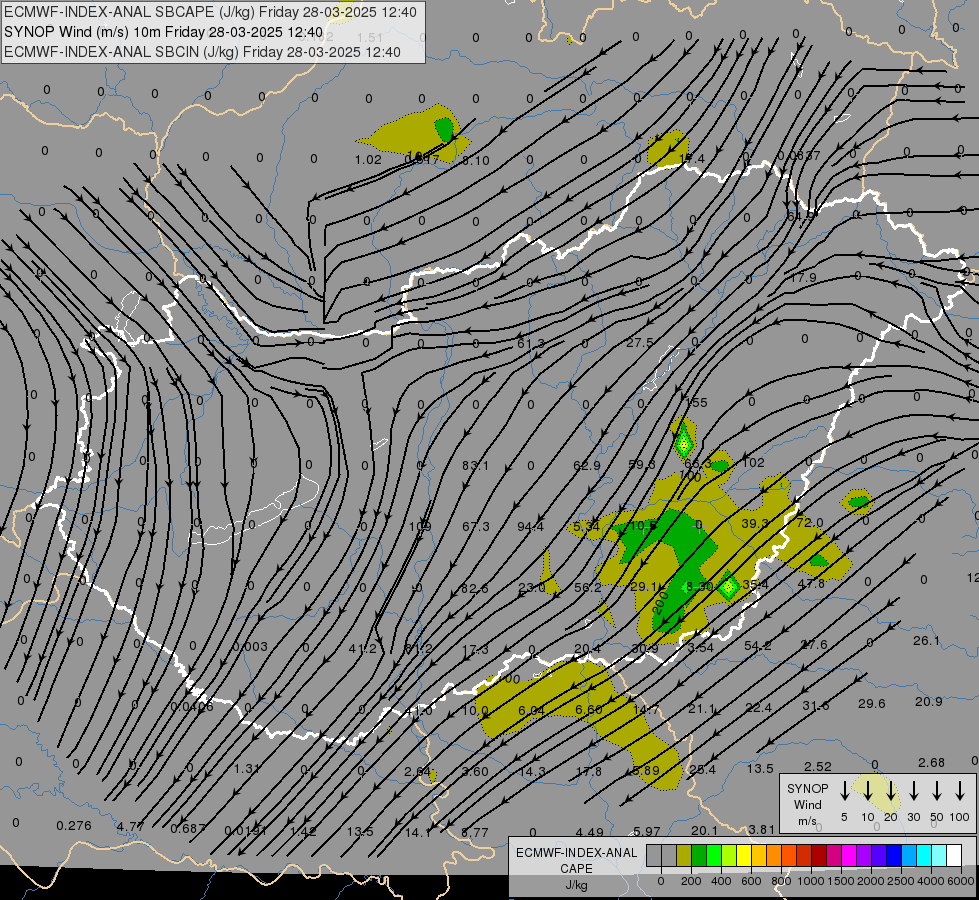Click the map value 8.77
The width and height of the screenshot is (979, 900).
click(475, 832)
